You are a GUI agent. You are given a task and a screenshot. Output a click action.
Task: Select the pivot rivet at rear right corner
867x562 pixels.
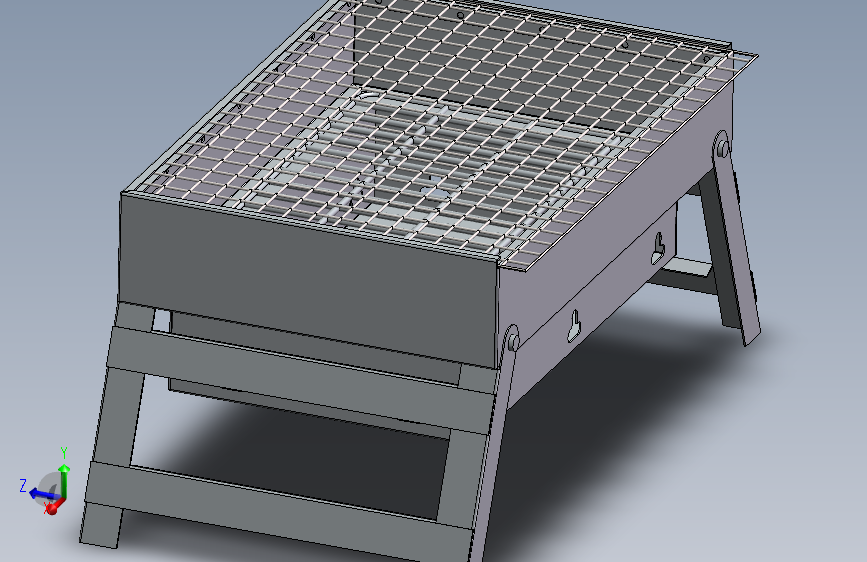722,145
